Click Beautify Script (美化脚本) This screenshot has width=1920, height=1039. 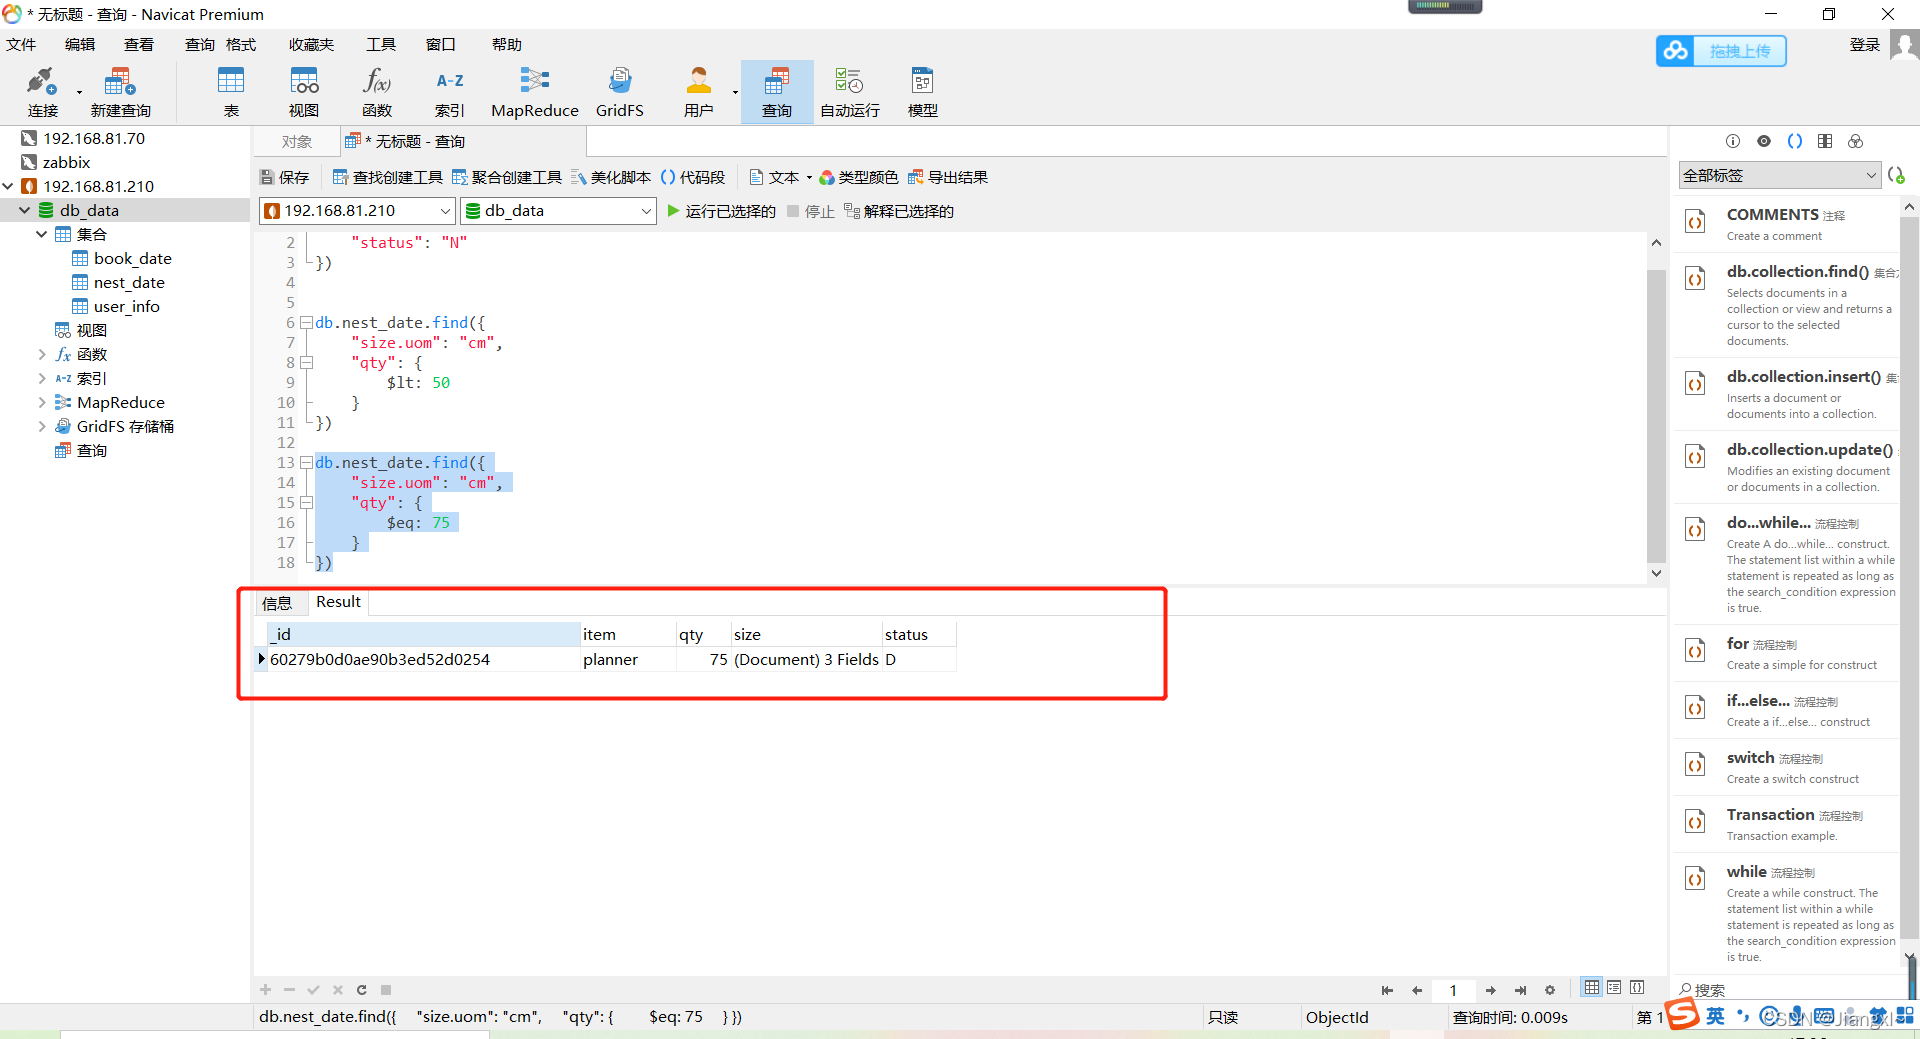click(x=611, y=177)
